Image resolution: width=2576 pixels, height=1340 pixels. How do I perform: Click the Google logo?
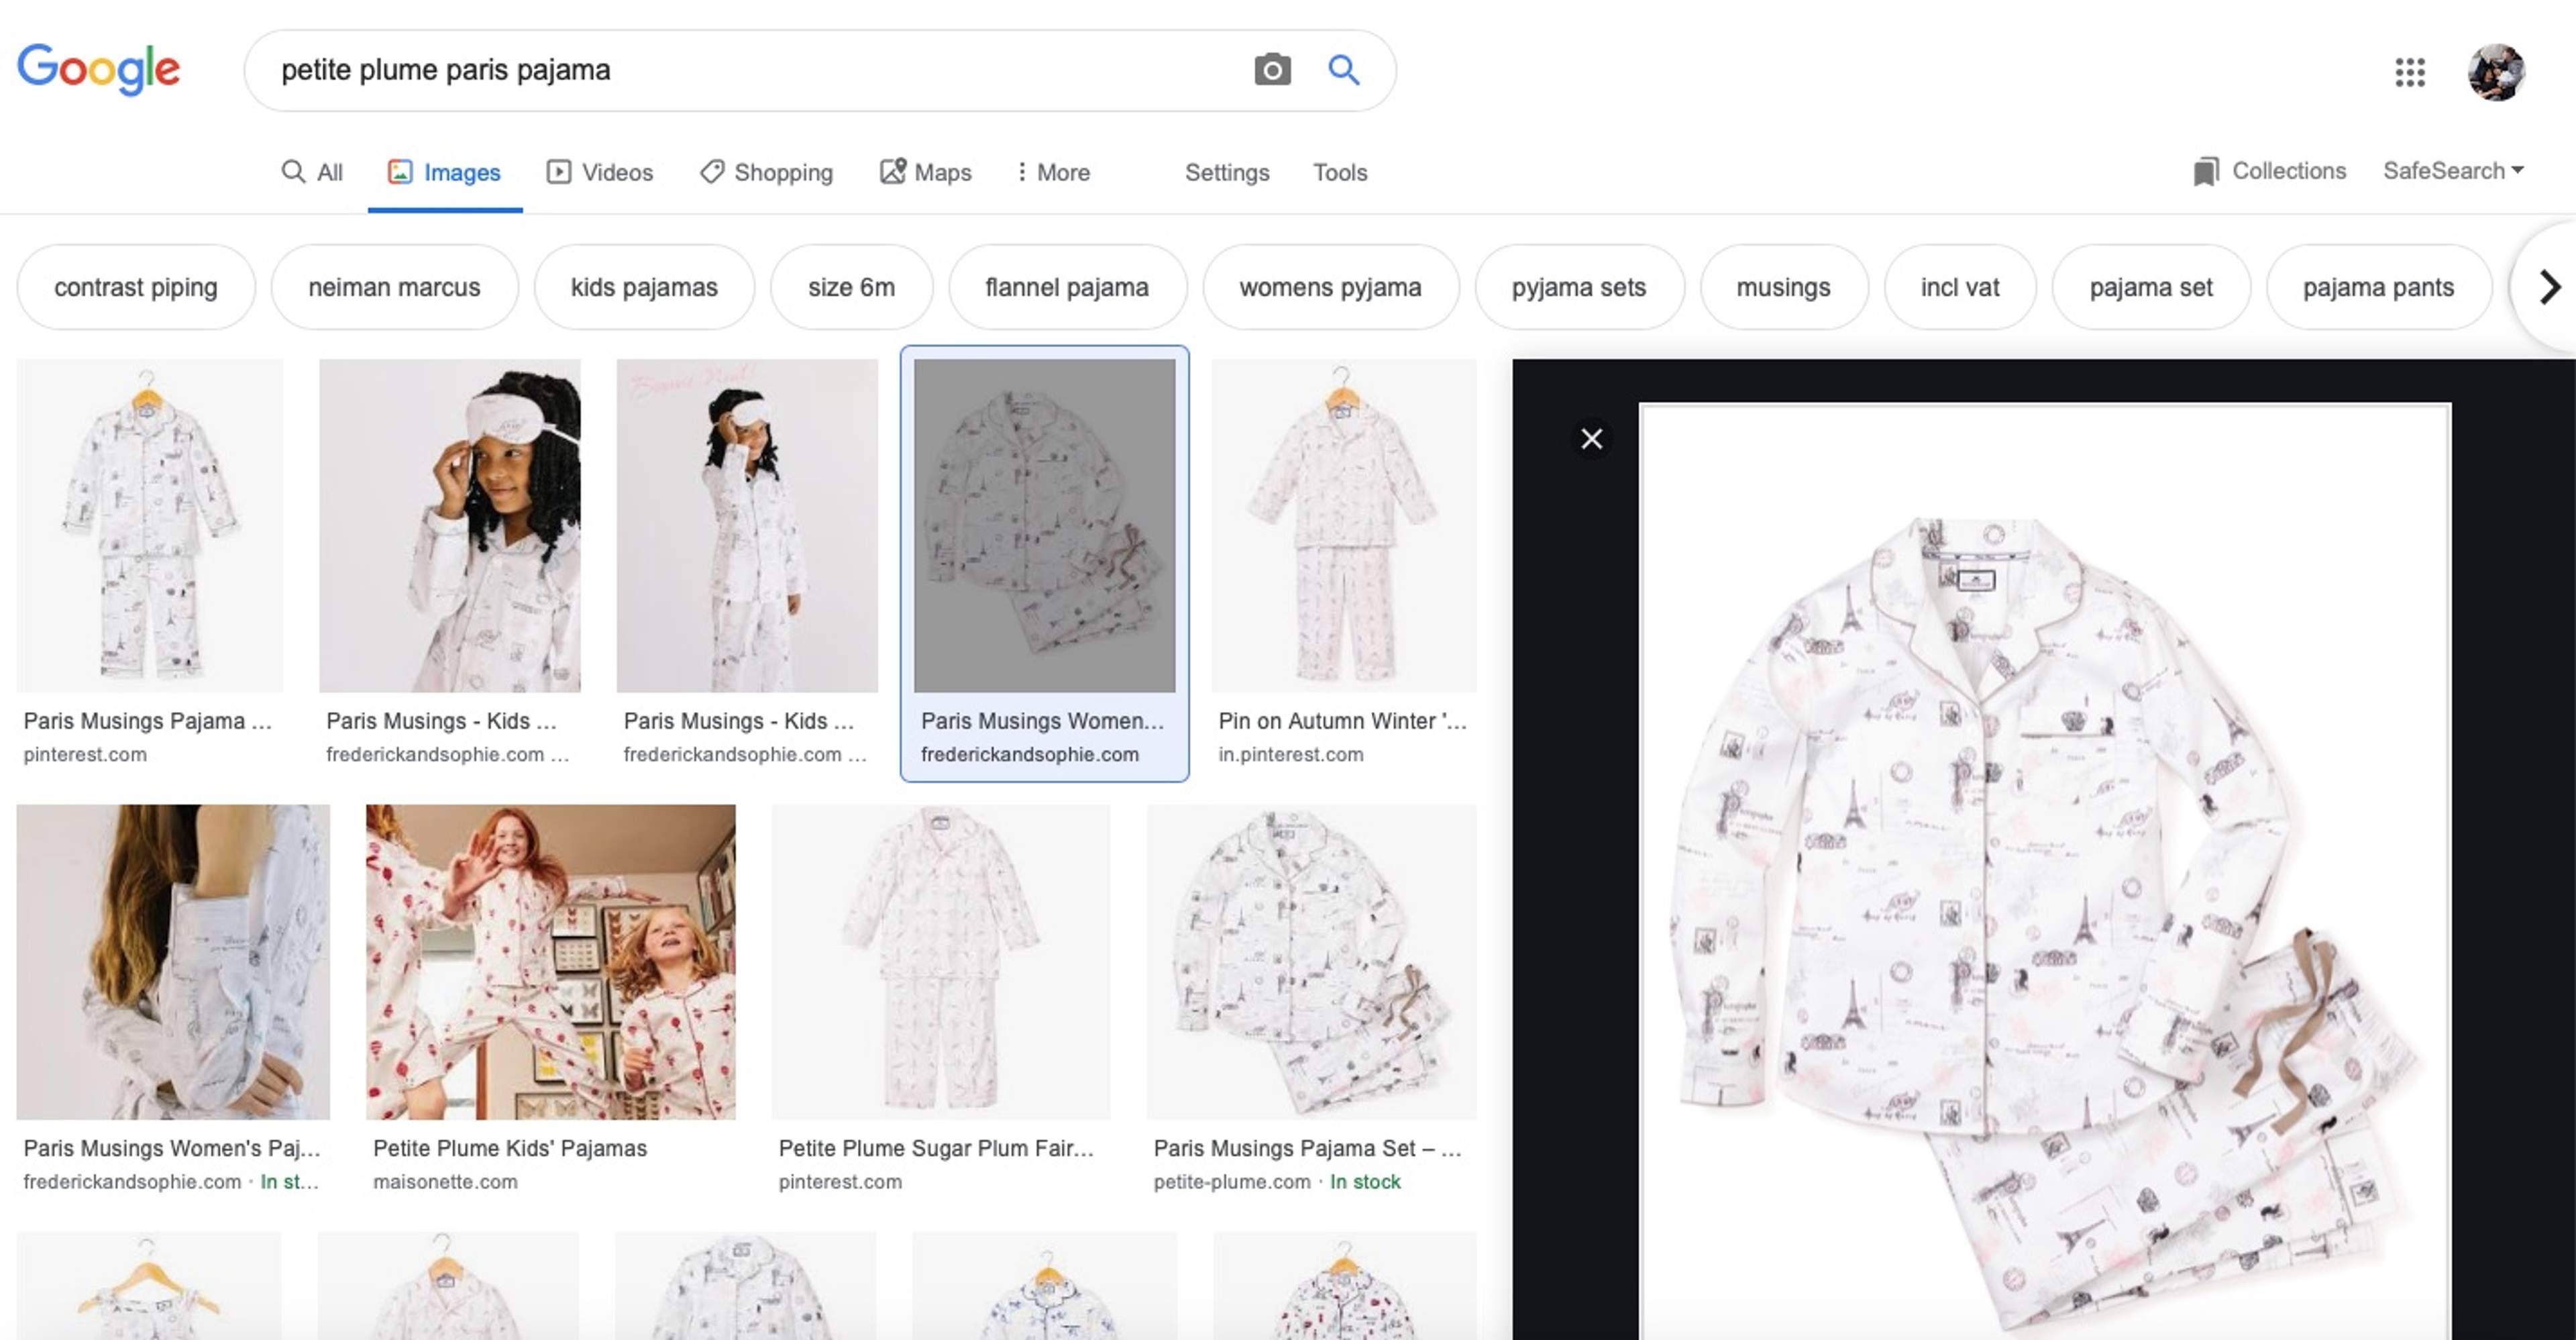98,70
